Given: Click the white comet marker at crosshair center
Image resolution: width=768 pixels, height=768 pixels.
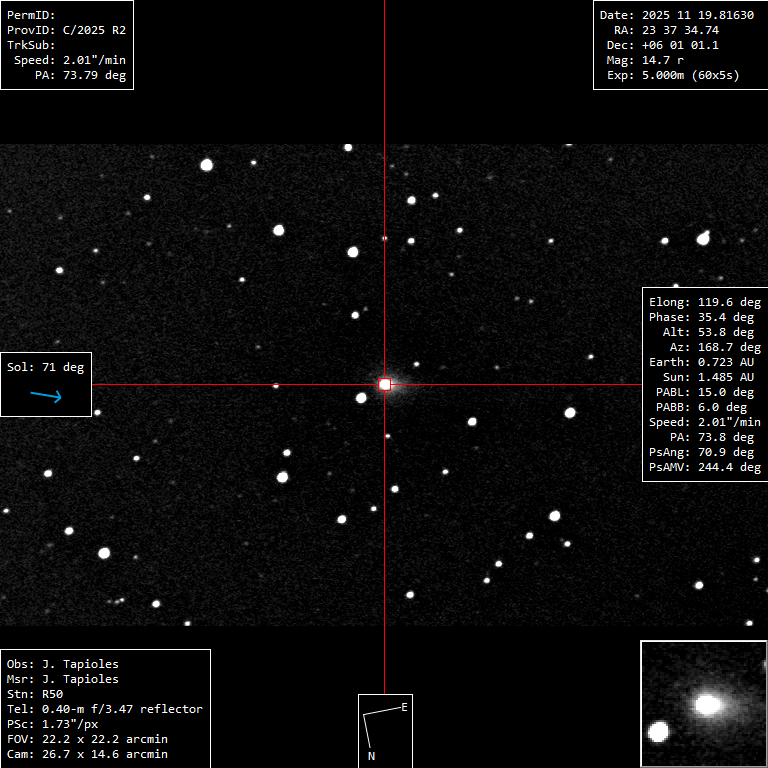Looking at the screenshot, I should [385, 384].
